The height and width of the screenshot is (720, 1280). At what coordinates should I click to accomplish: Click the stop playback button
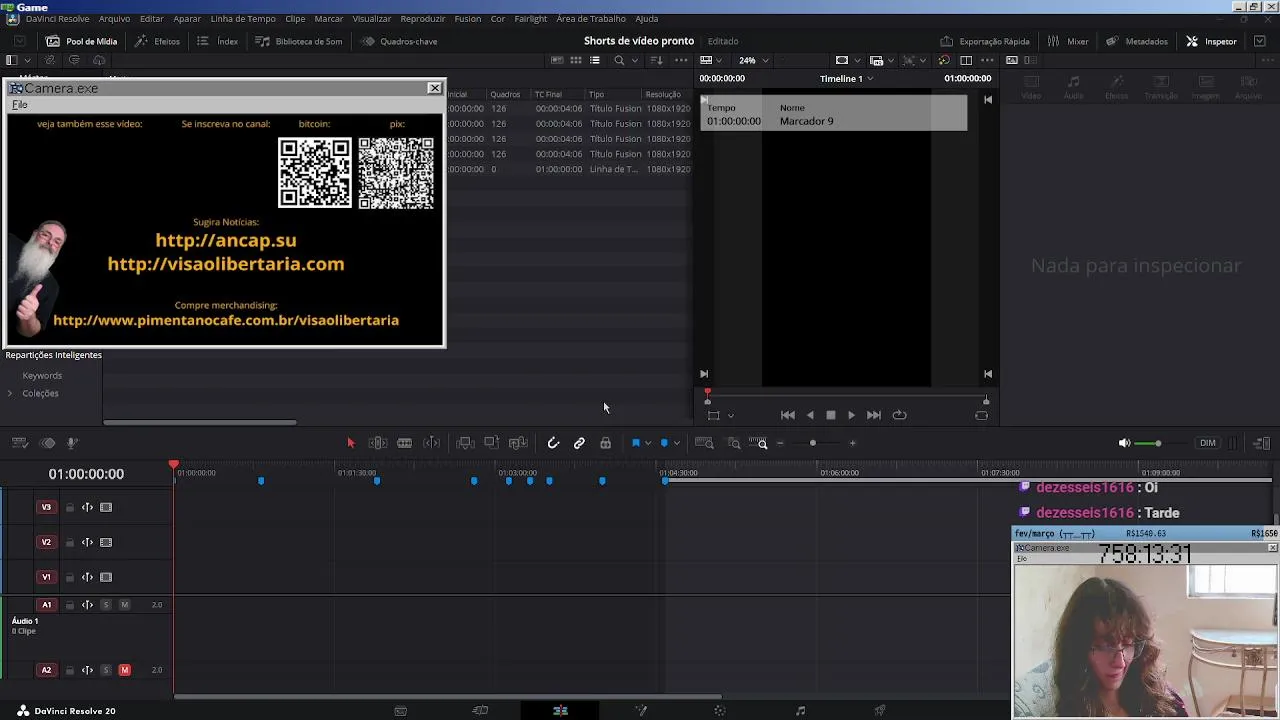point(830,415)
